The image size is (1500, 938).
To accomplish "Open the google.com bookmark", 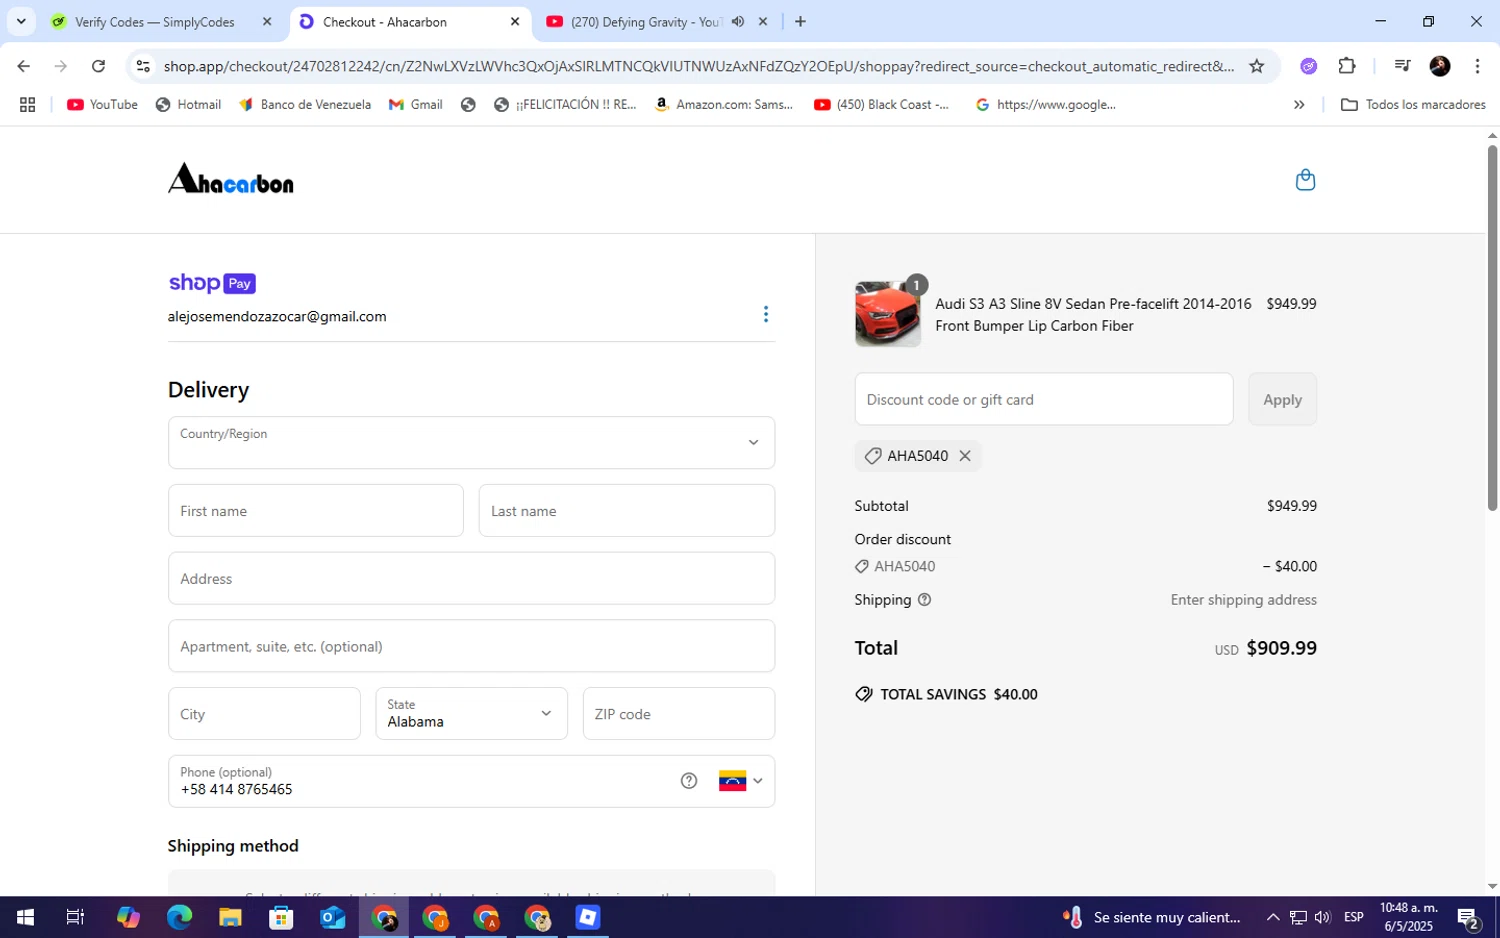I will tap(1045, 104).
